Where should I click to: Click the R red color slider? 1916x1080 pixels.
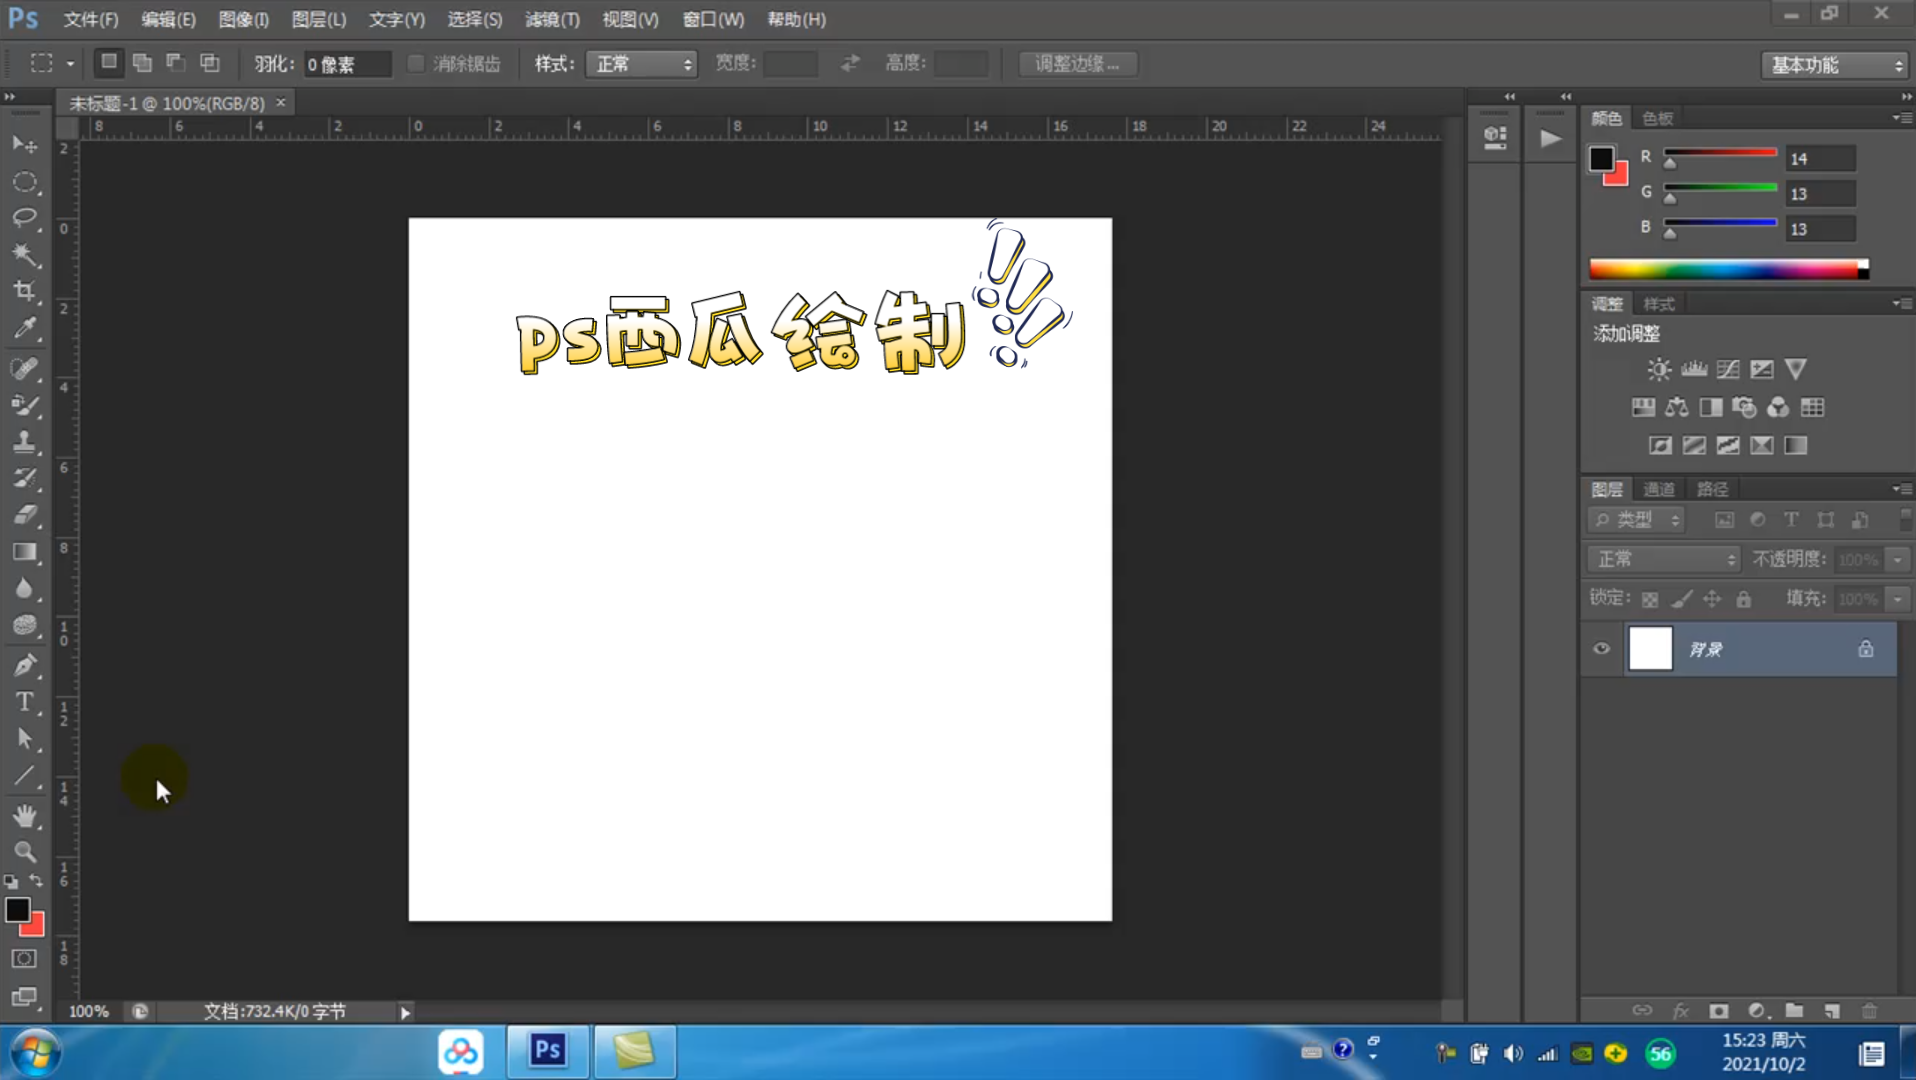(x=1720, y=156)
